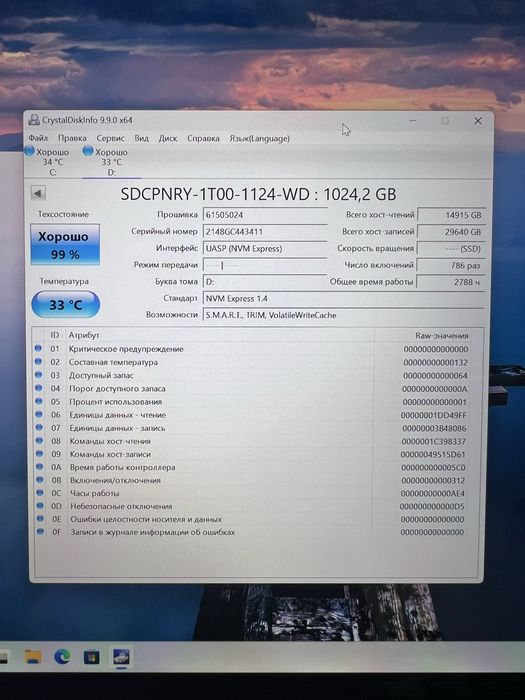Click raw value 00000000000132

tap(435, 362)
